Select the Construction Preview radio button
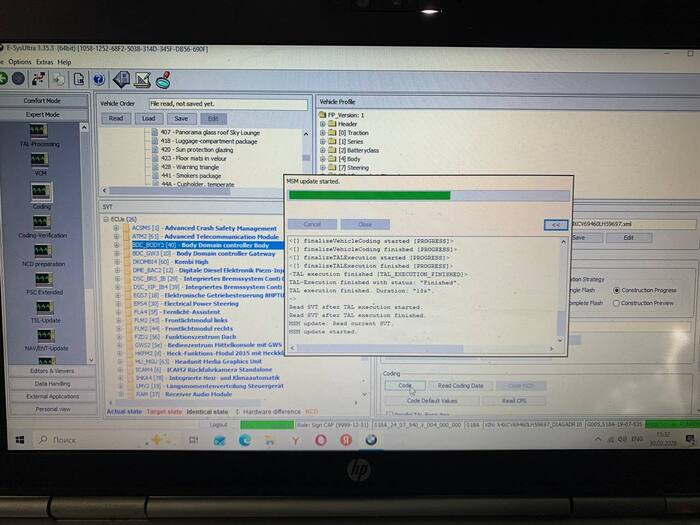This screenshot has height=525, width=700. click(619, 301)
